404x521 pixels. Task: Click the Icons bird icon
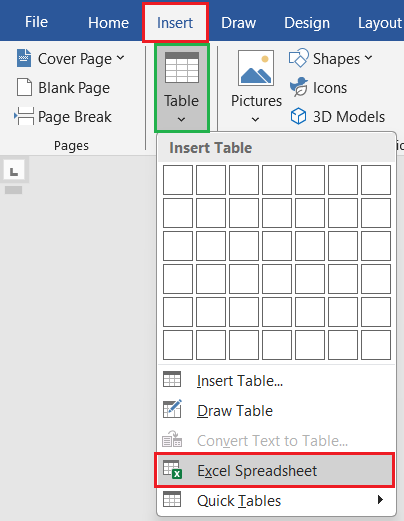click(x=299, y=87)
